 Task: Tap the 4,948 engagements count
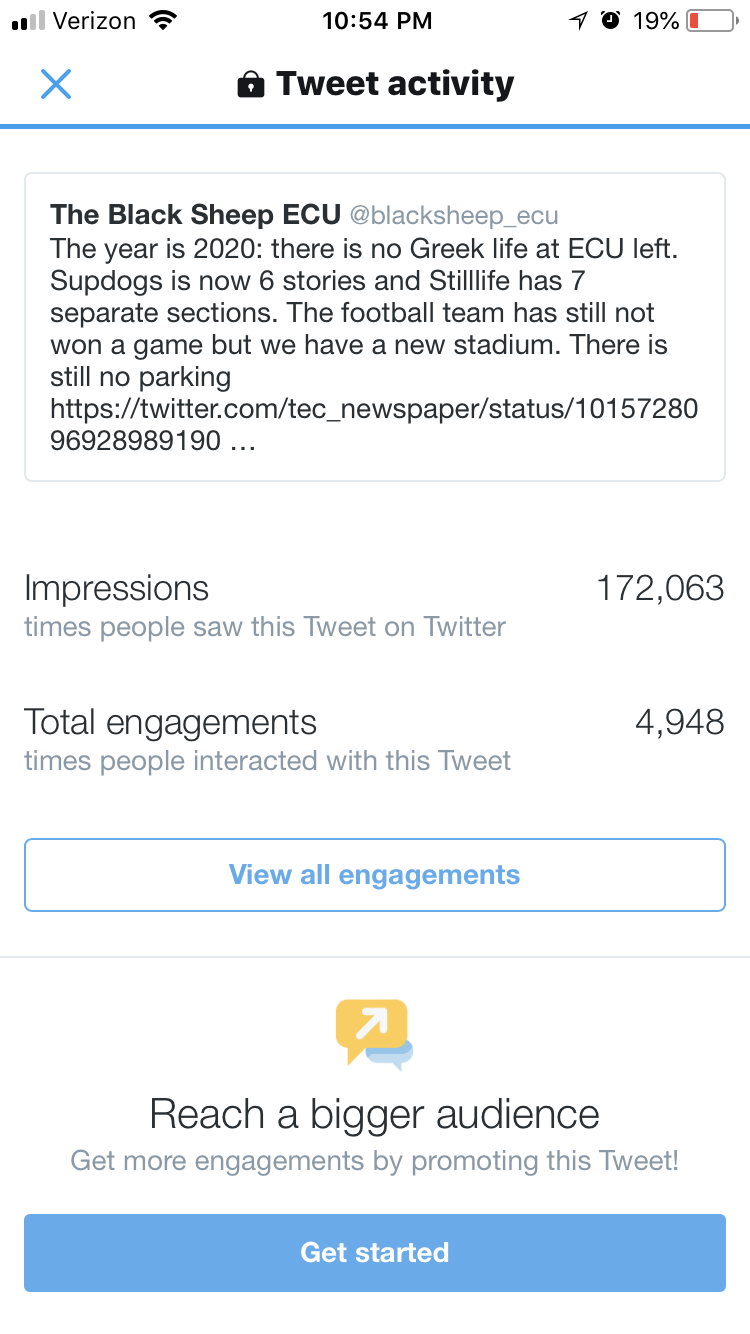click(679, 722)
